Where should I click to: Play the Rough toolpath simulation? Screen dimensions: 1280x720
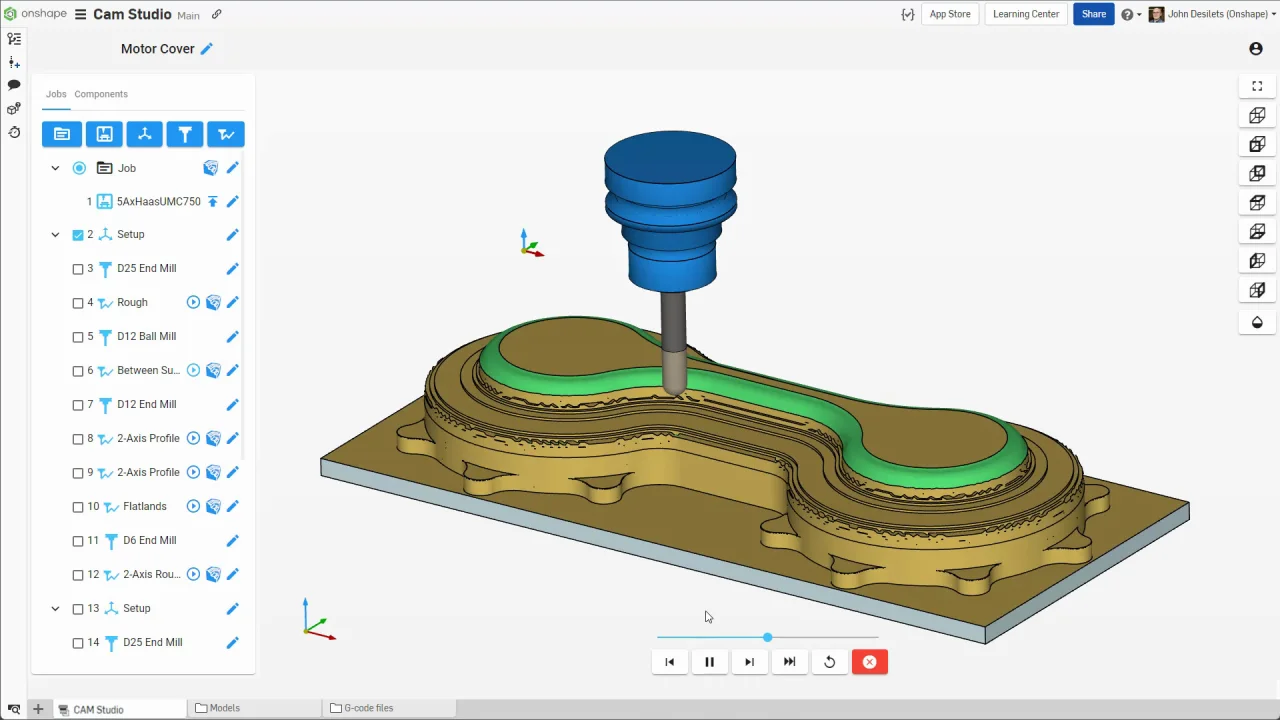(194, 302)
